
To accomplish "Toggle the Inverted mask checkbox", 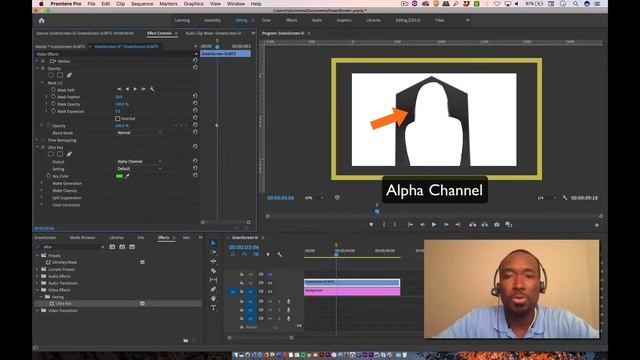I will (118, 118).
